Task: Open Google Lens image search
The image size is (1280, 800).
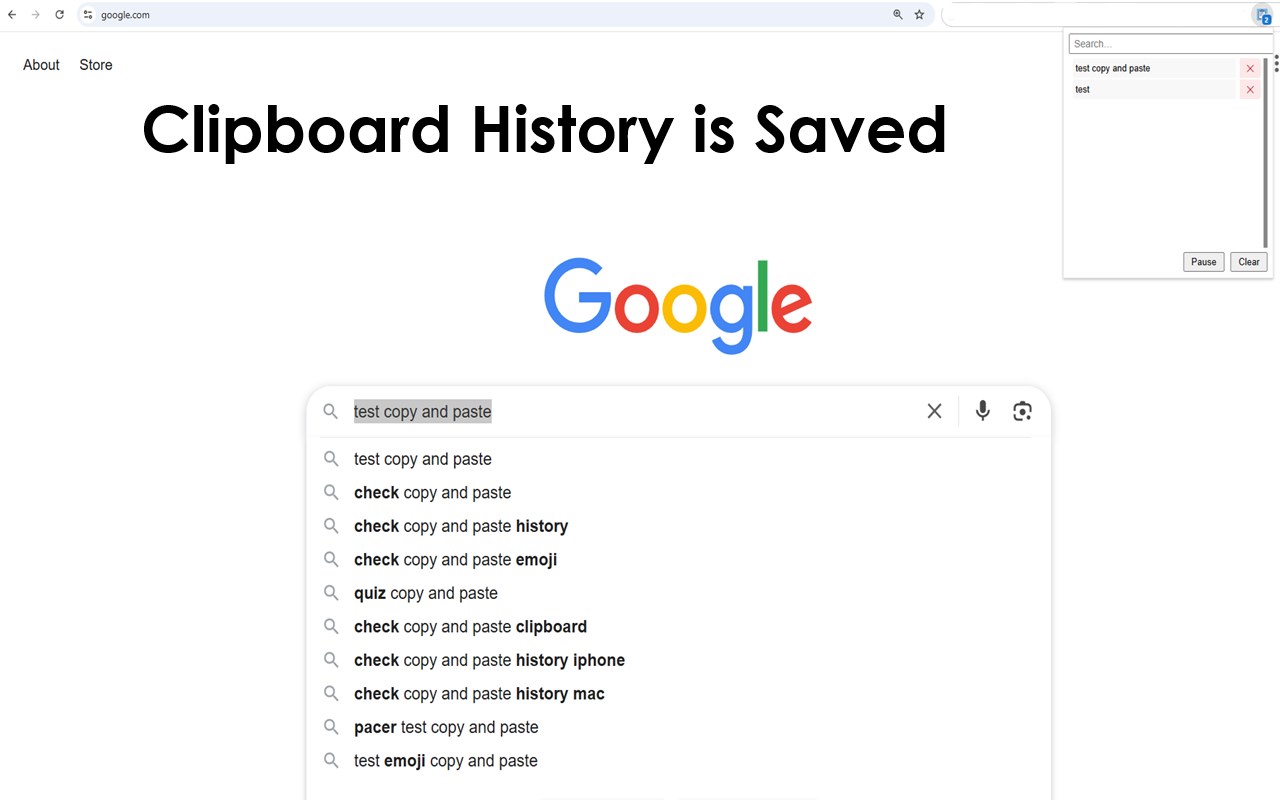Action: pos(1022,411)
